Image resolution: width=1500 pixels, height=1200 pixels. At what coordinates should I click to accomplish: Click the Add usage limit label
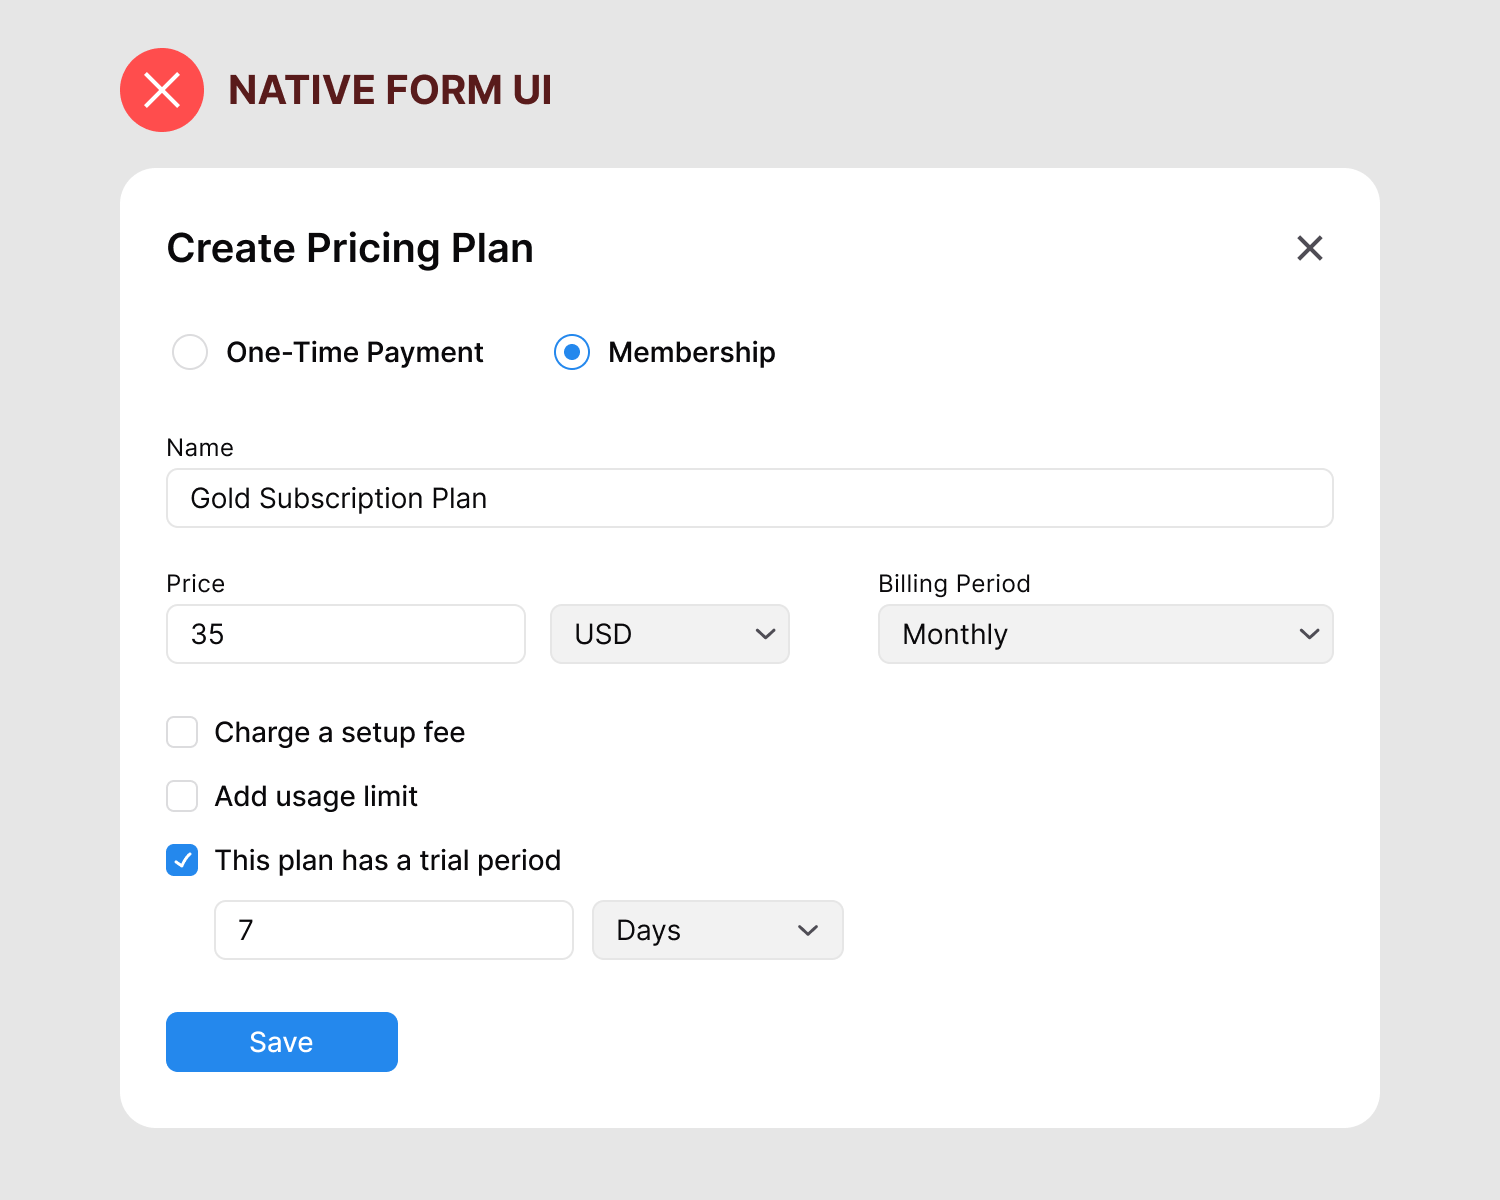coord(316,796)
